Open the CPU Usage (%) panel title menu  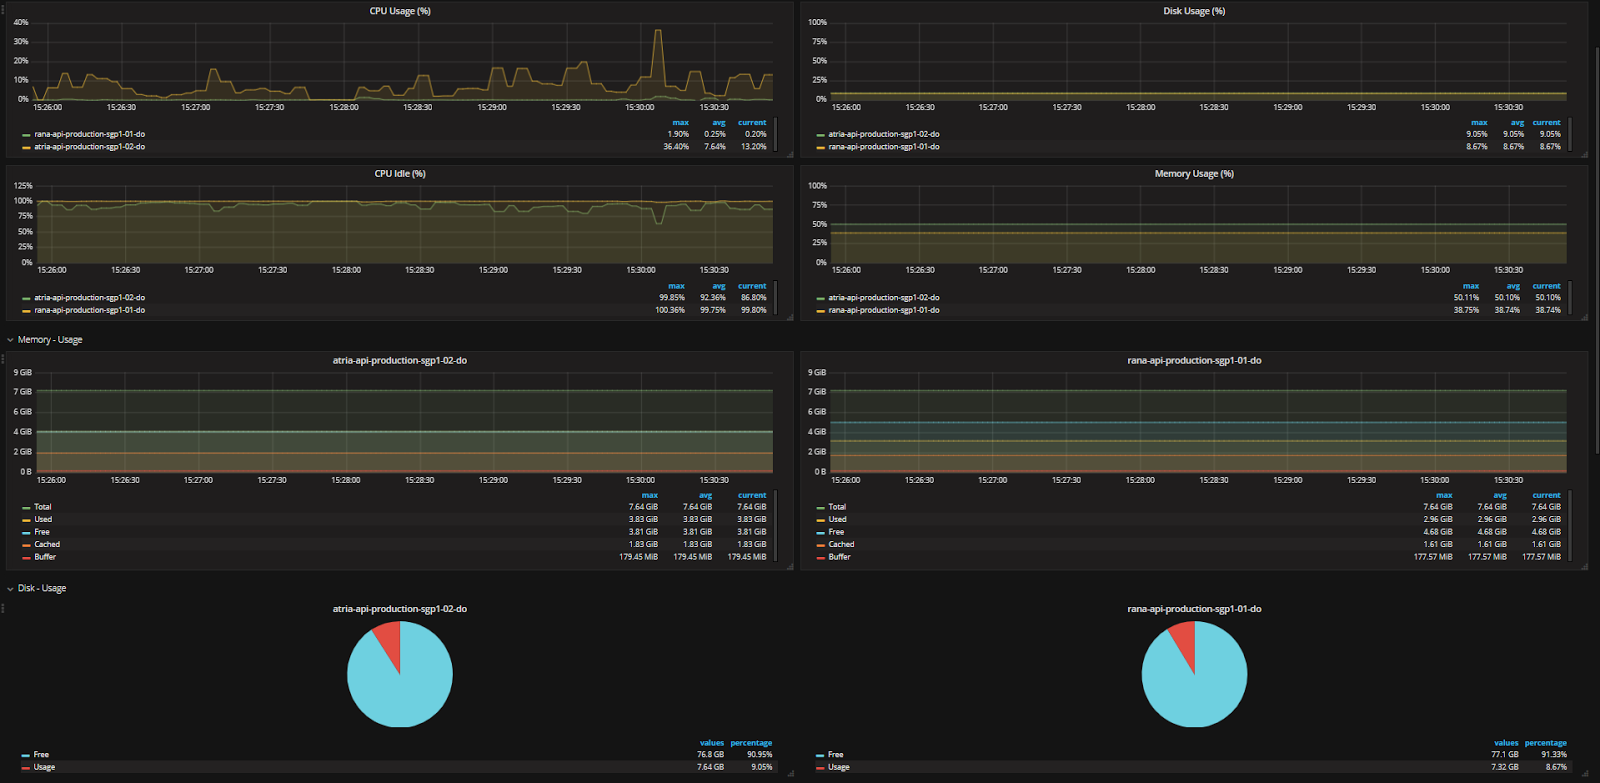[x=400, y=11]
